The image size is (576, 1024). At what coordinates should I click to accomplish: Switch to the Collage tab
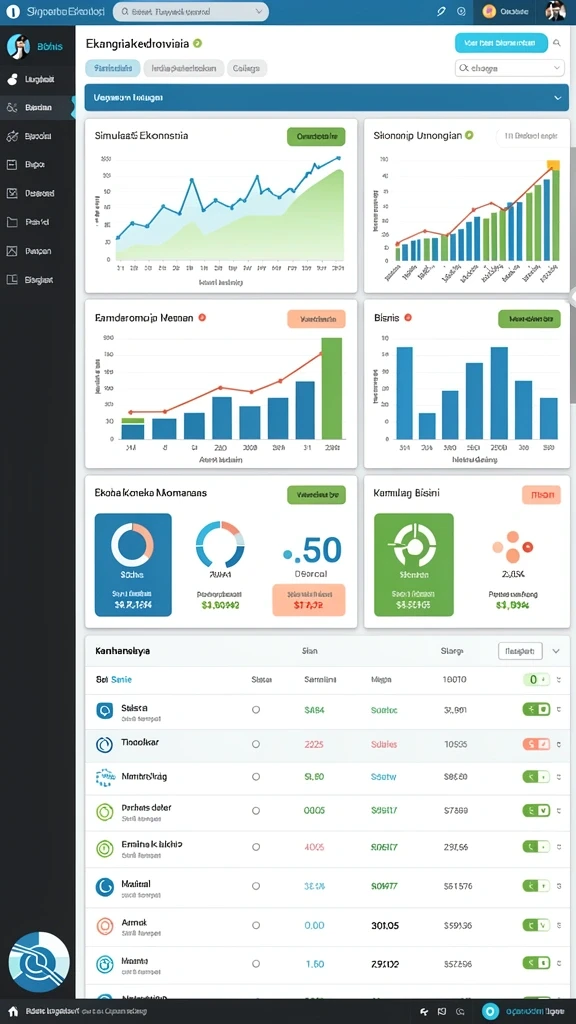coord(247,68)
